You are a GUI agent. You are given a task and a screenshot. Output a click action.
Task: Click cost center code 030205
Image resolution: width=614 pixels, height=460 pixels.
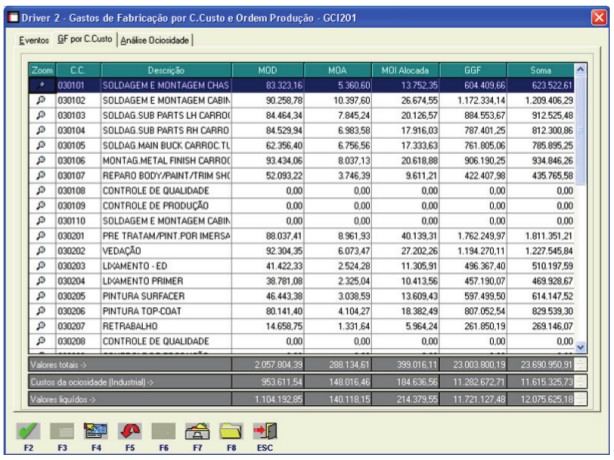tap(71, 296)
